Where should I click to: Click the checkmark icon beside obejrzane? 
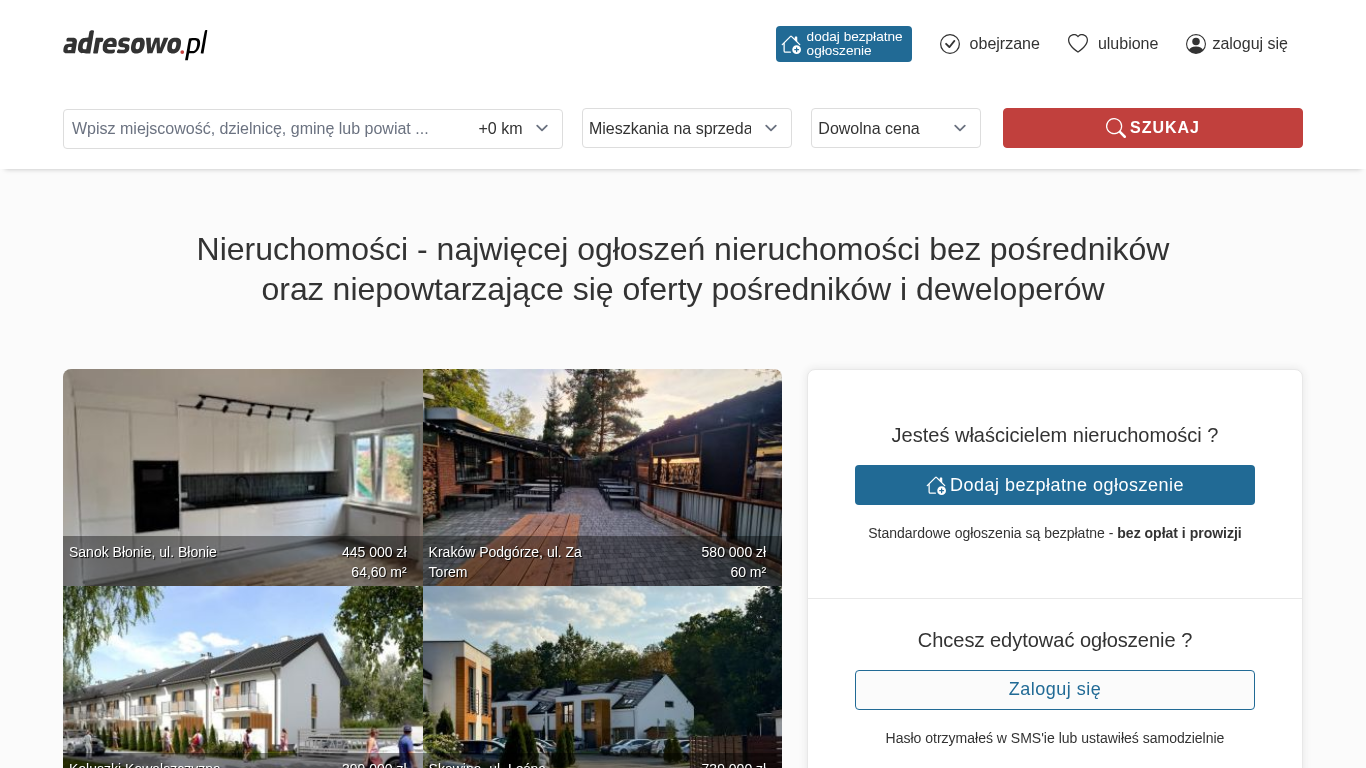coord(950,44)
